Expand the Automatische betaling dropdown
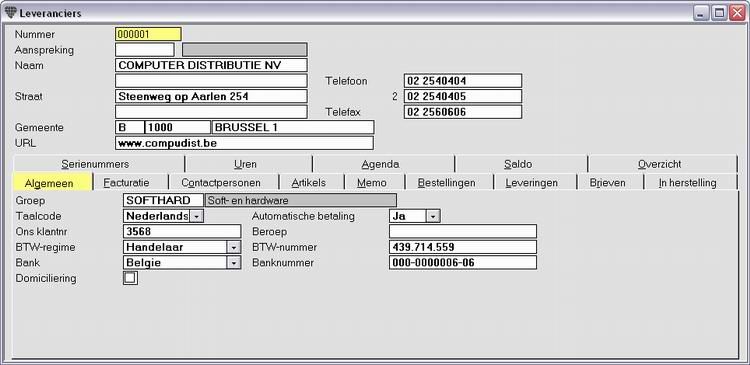This screenshot has height=365, width=750. pyautogui.click(x=432, y=216)
